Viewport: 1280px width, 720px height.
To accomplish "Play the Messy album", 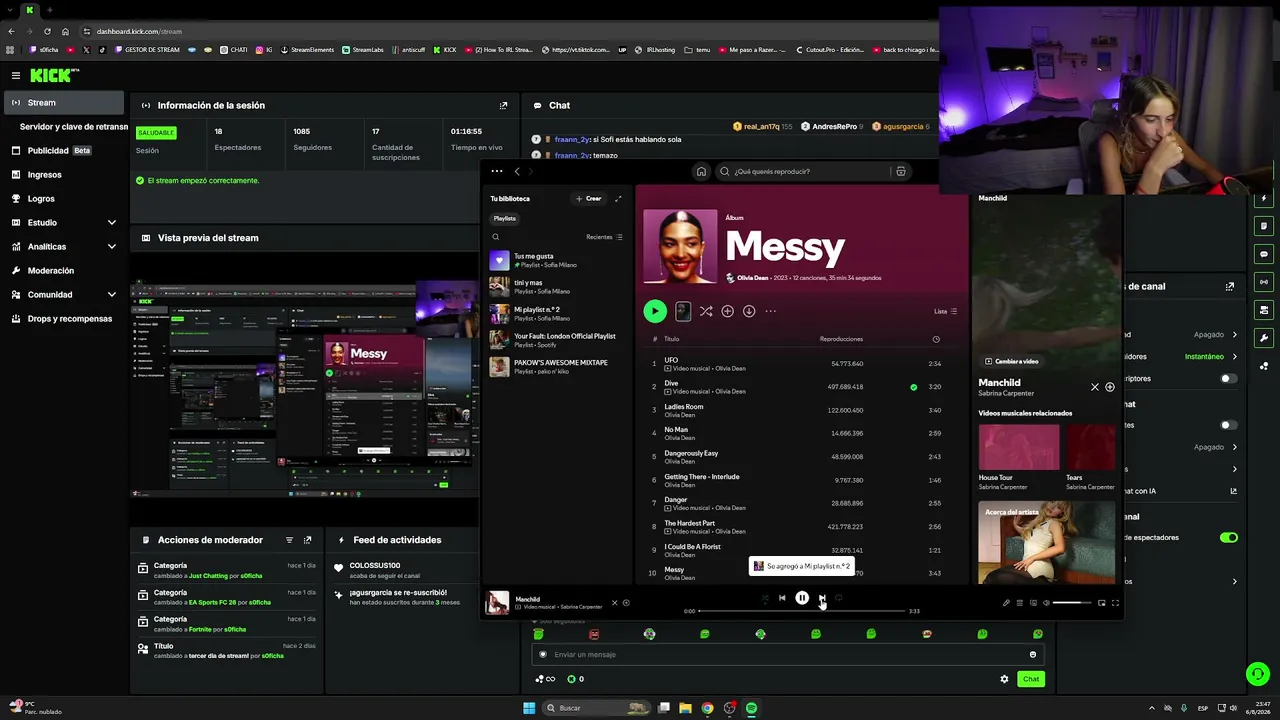I will point(655,311).
